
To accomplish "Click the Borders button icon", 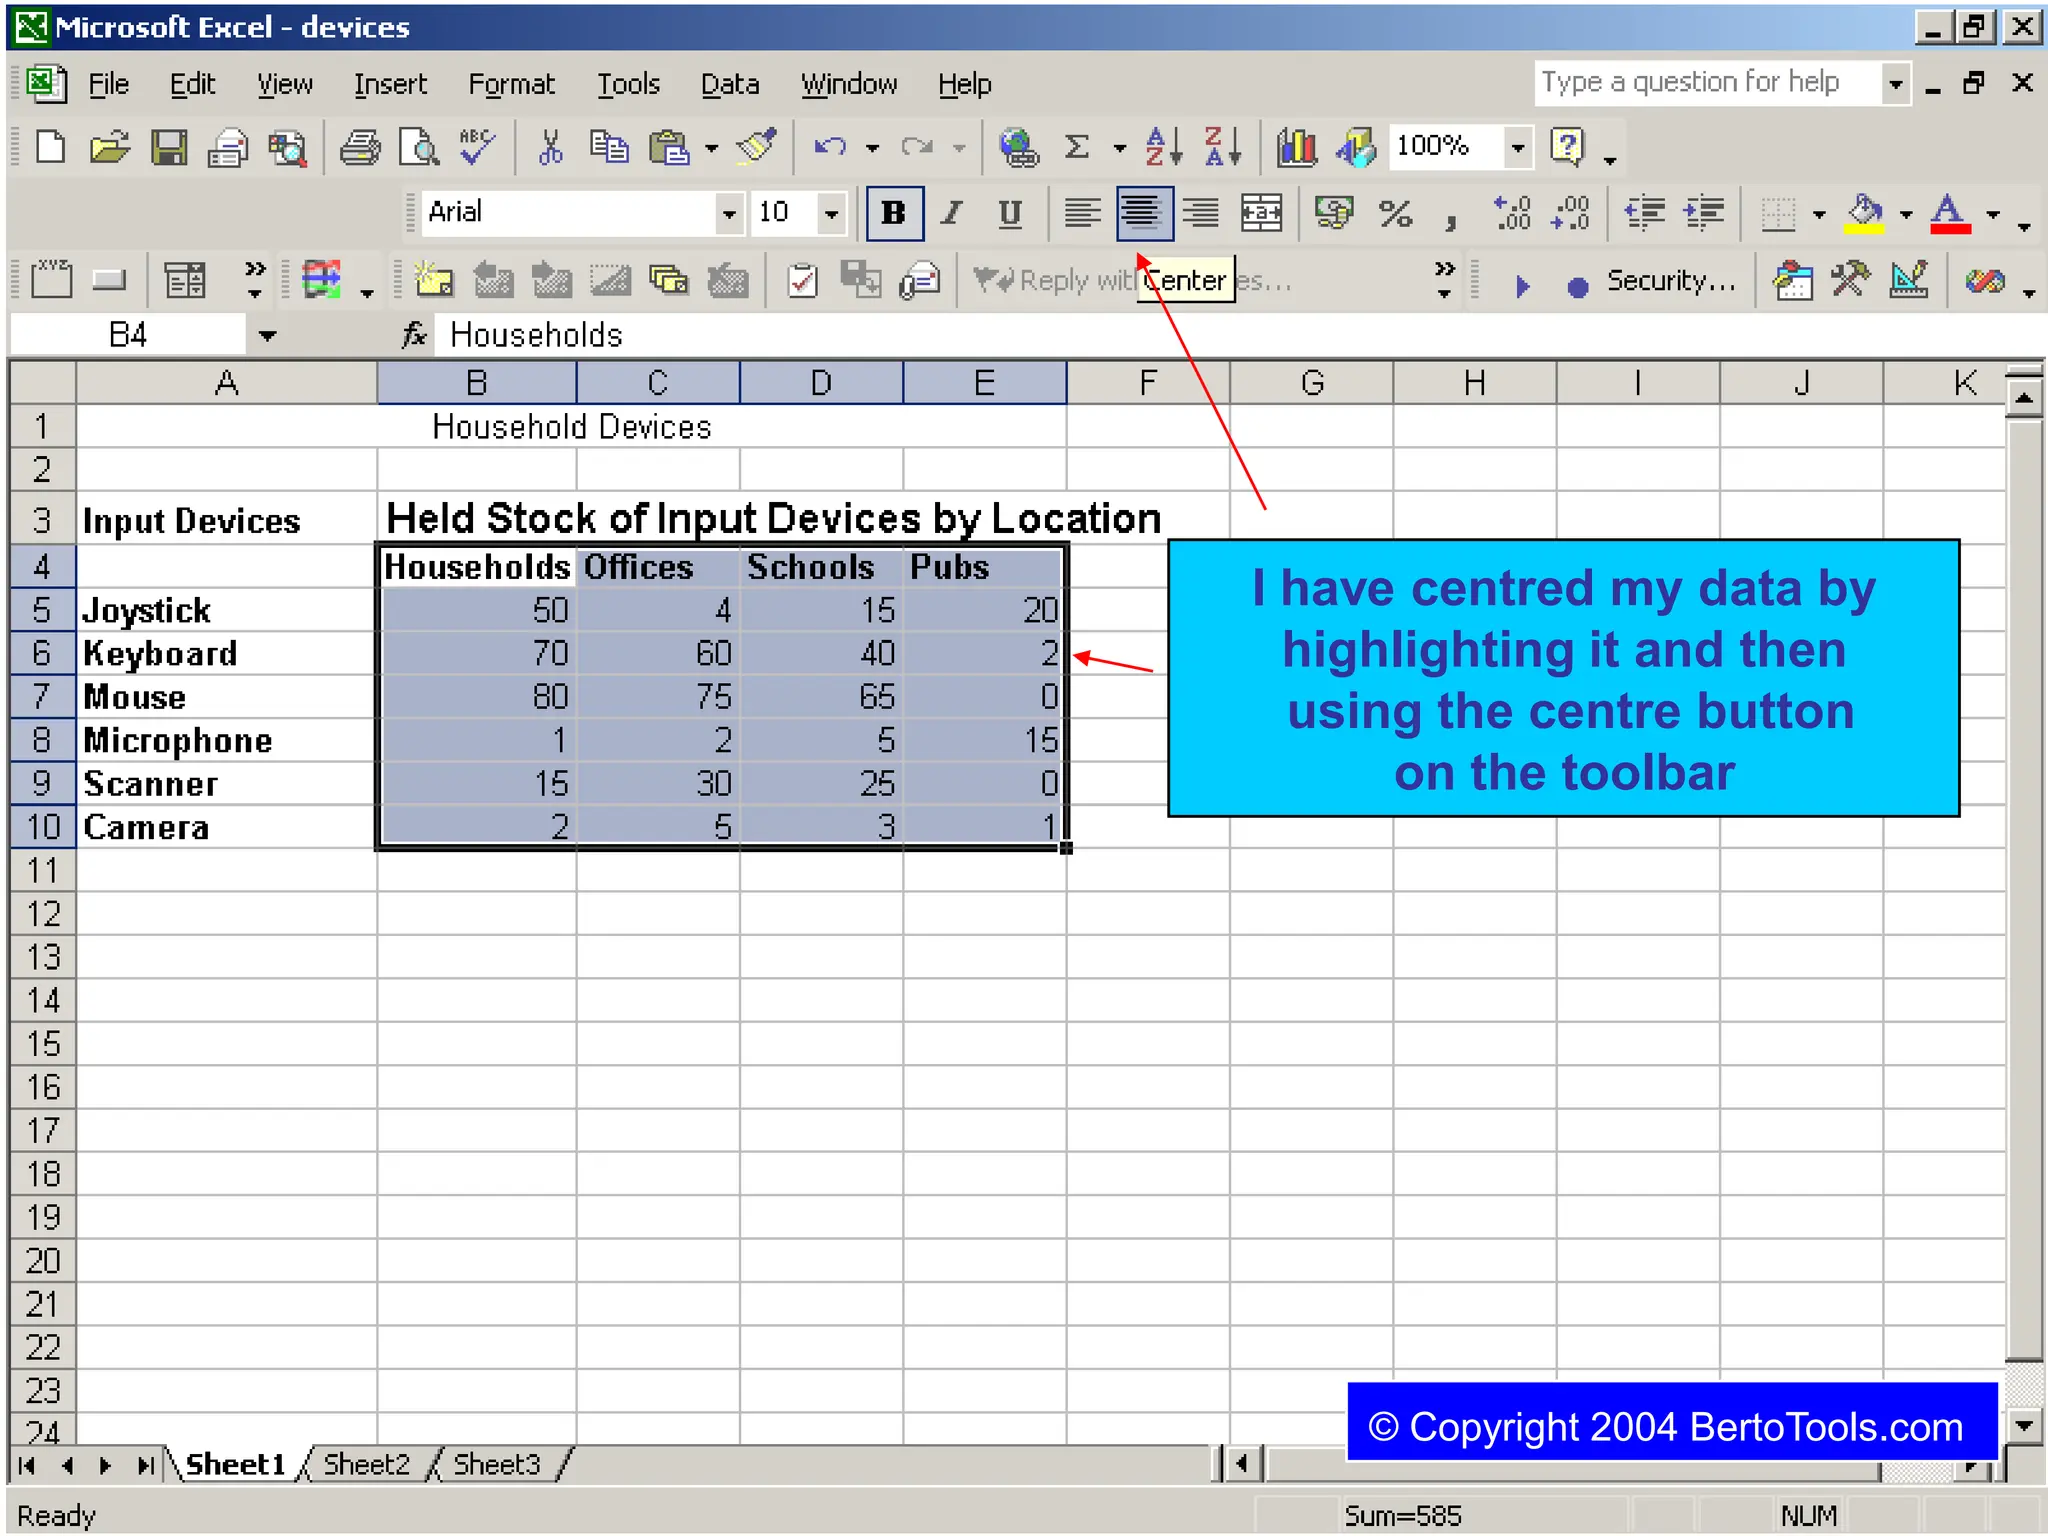I will [x=1778, y=213].
